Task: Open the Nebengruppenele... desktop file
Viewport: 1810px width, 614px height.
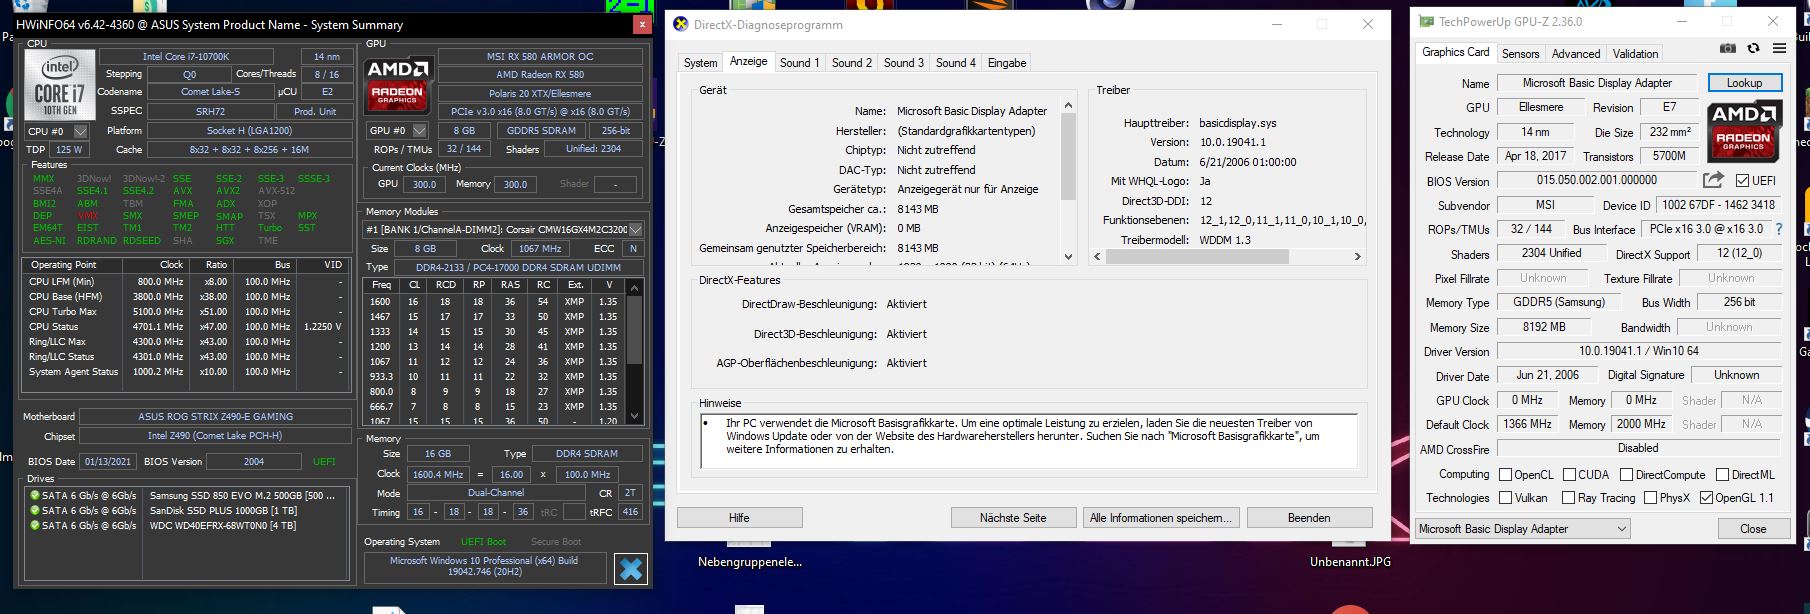Action: [x=749, y=562]
